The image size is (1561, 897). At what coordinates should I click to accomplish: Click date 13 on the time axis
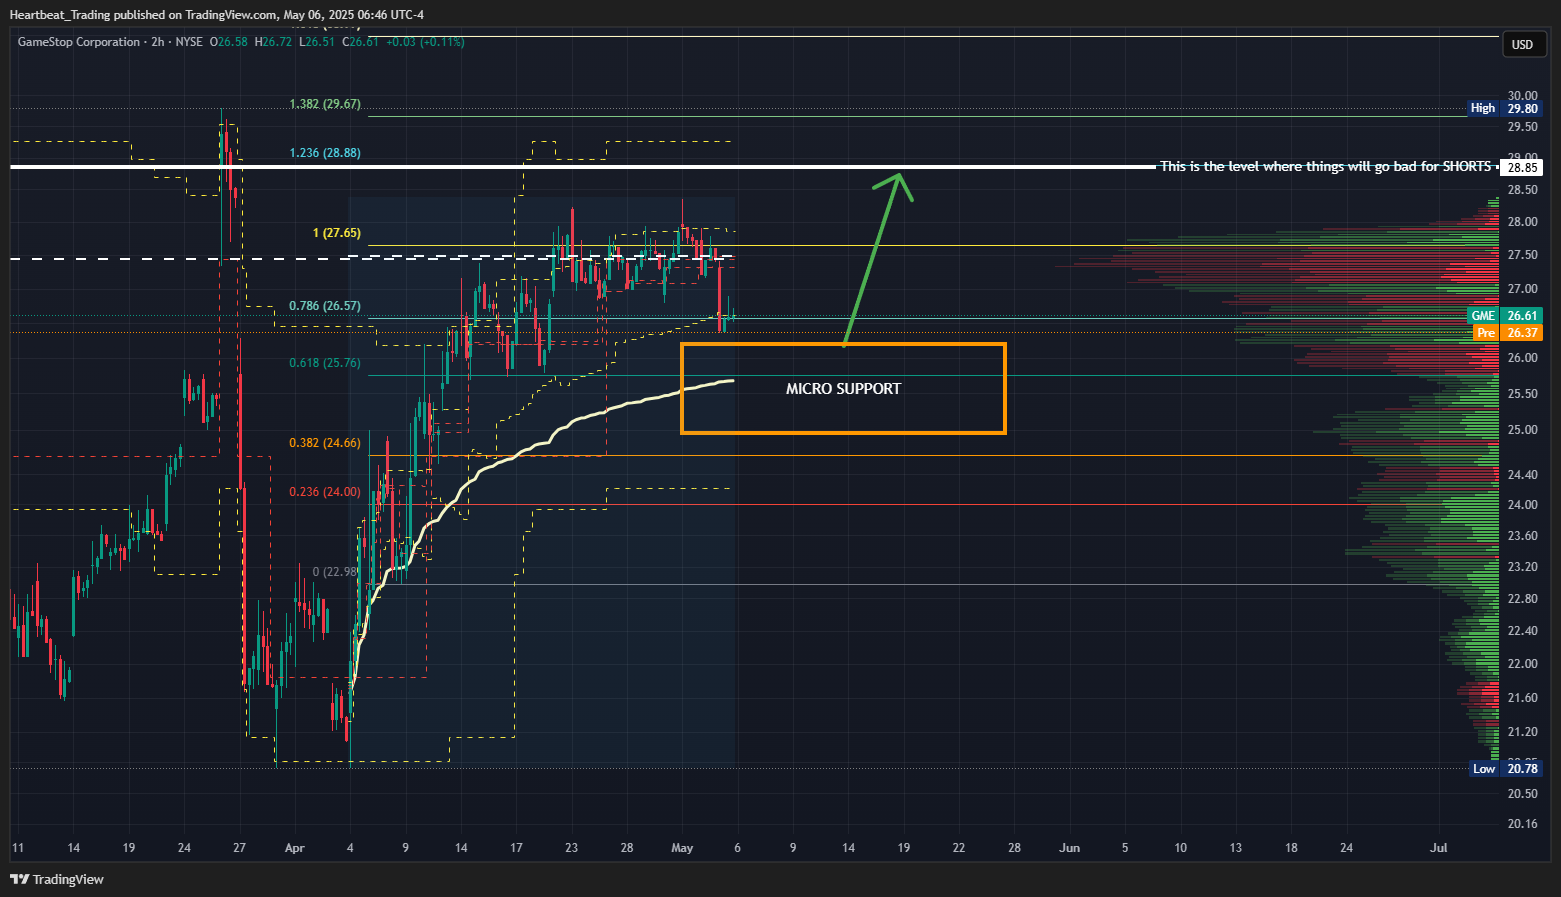tap(1236, 848)
